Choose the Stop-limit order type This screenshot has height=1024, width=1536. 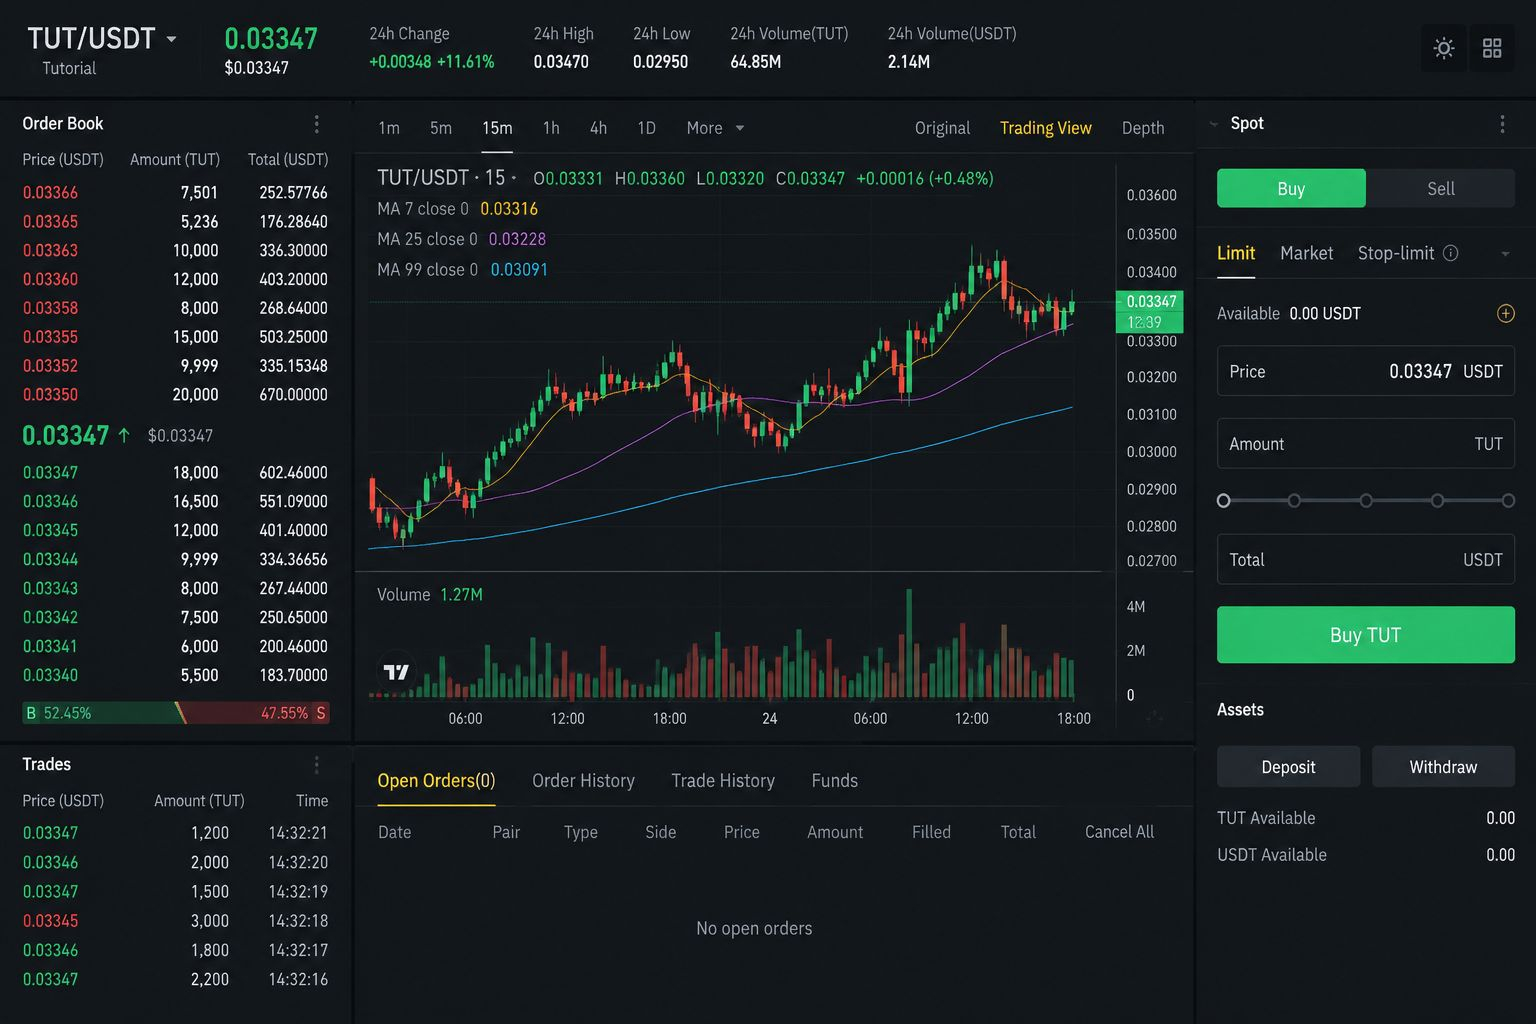(x=1396, y=254)
